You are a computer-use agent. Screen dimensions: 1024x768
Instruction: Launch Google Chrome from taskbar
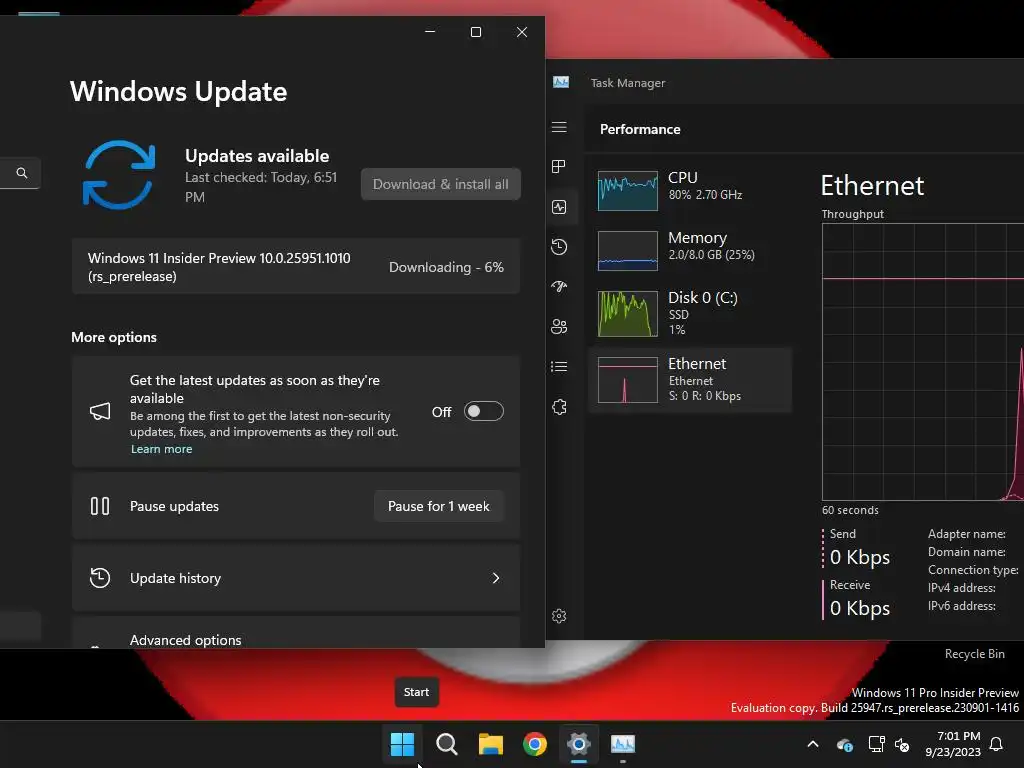(535, 744)
